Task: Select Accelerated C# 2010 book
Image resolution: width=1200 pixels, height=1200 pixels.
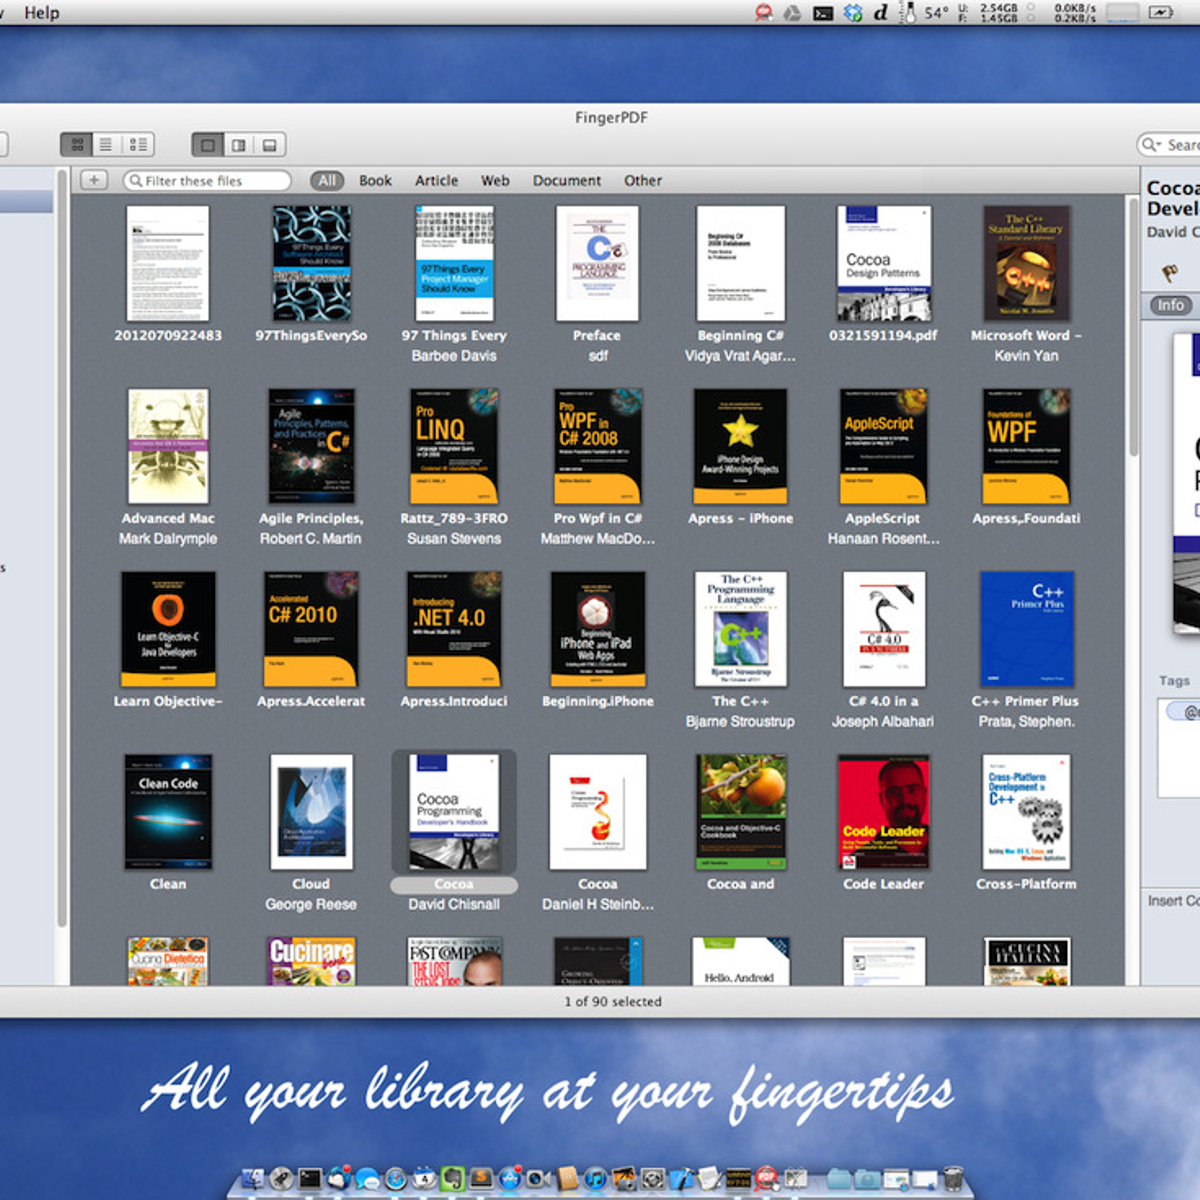Action: point(311,629)
